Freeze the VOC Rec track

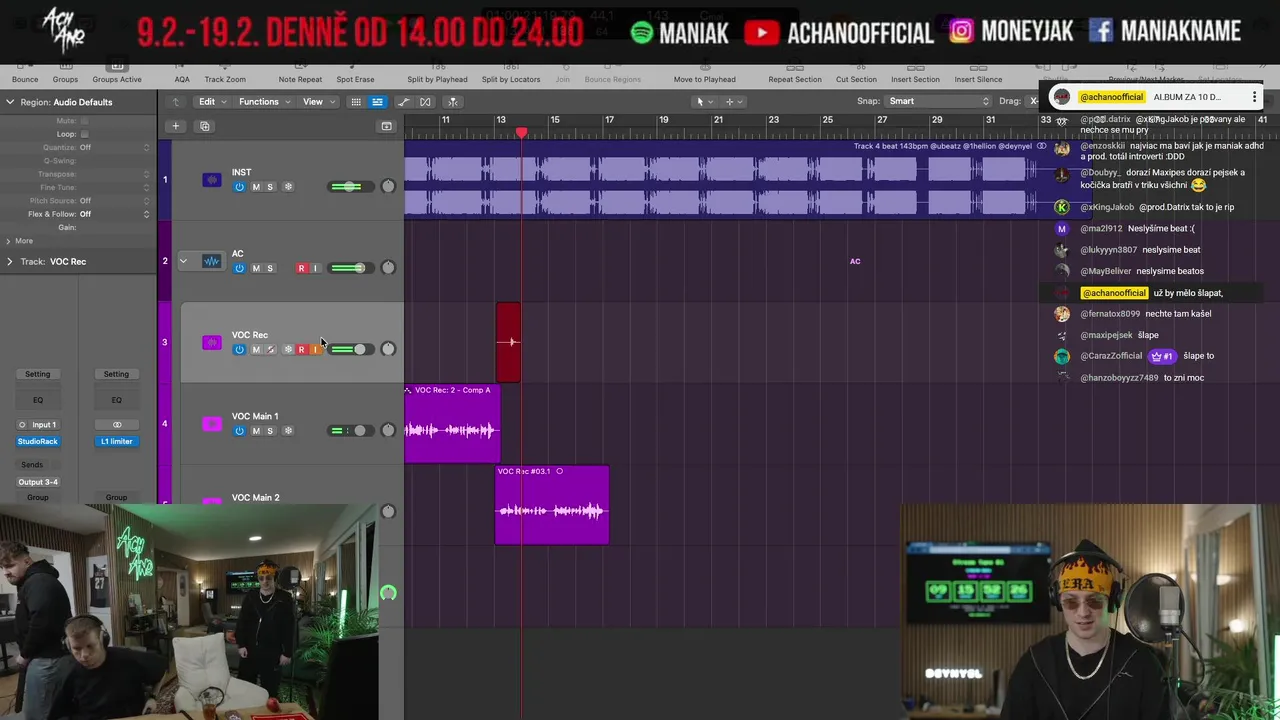[288, 349]
